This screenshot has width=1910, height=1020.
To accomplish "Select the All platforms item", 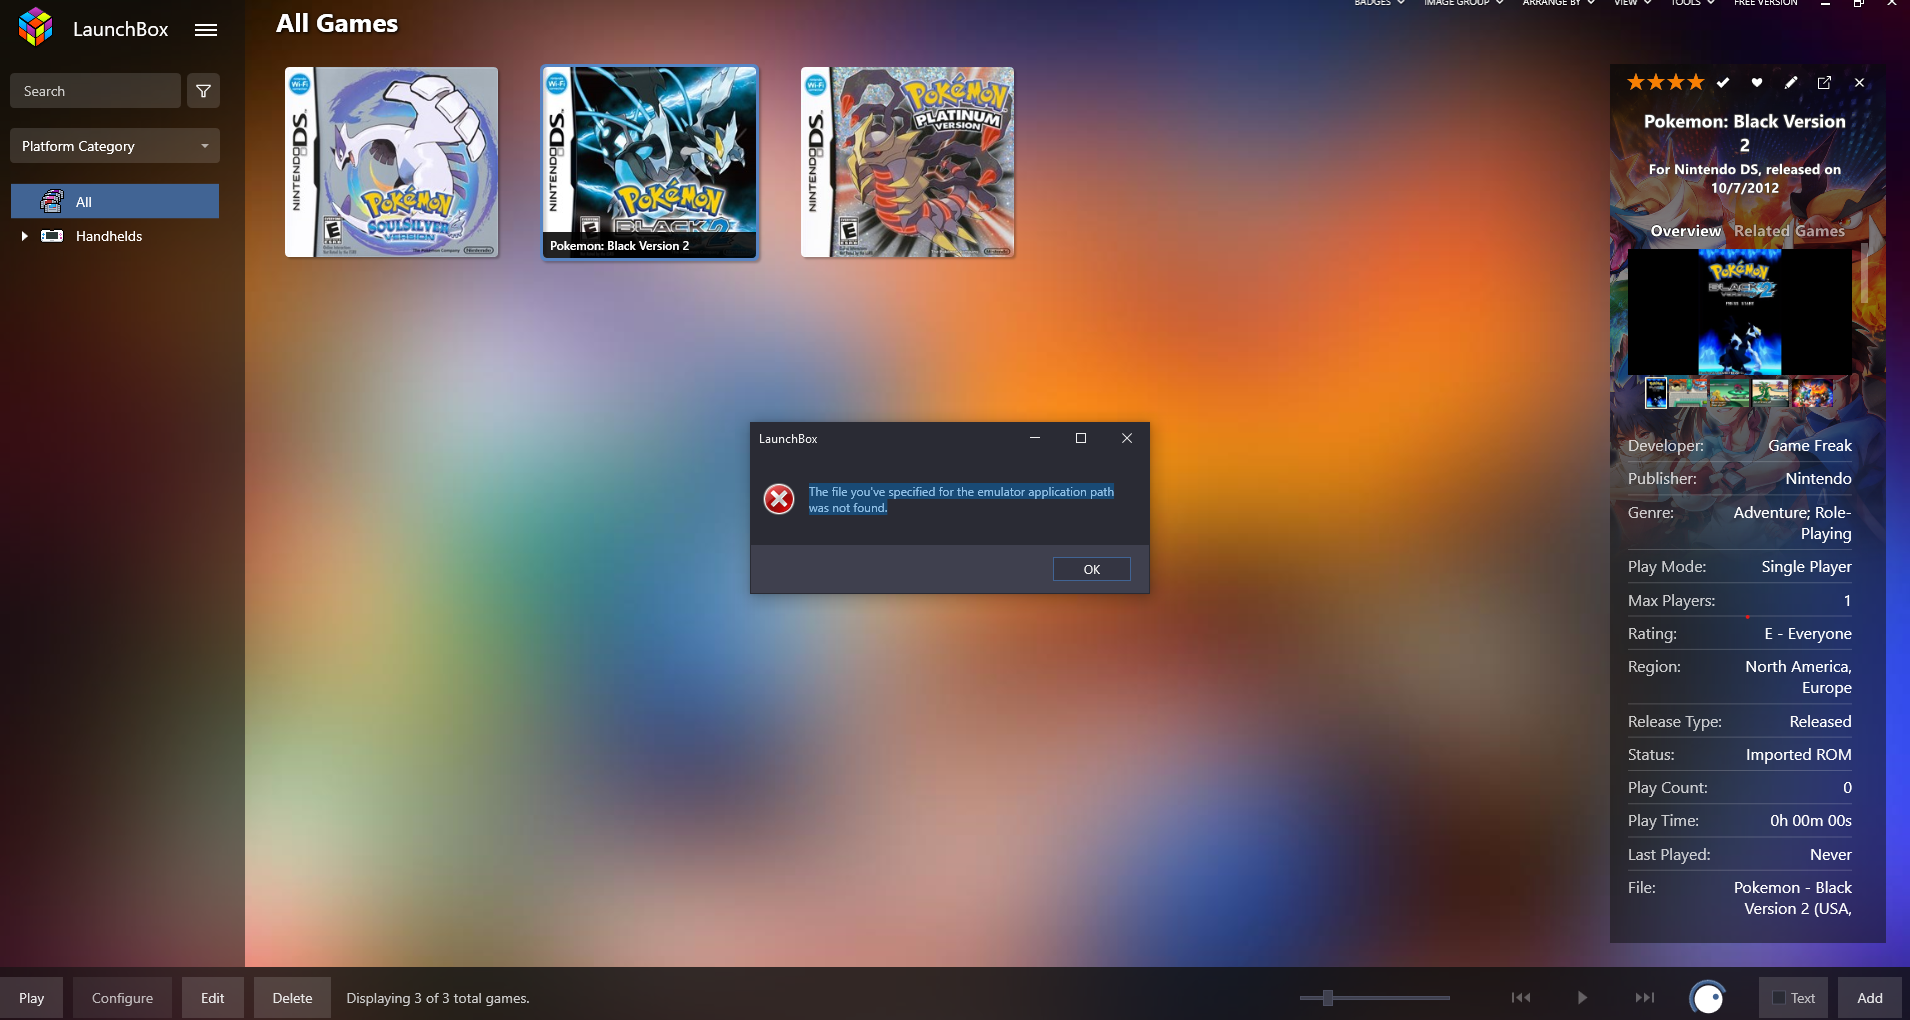I will pos(115,201).
